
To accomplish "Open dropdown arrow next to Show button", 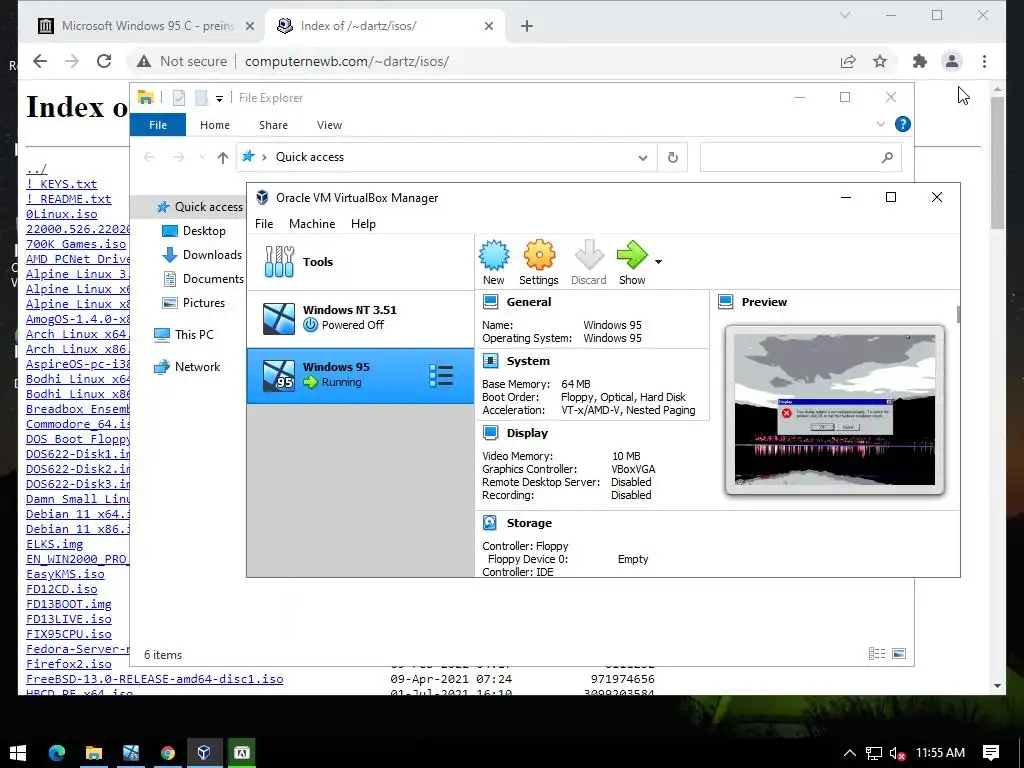I will (658, 262).
